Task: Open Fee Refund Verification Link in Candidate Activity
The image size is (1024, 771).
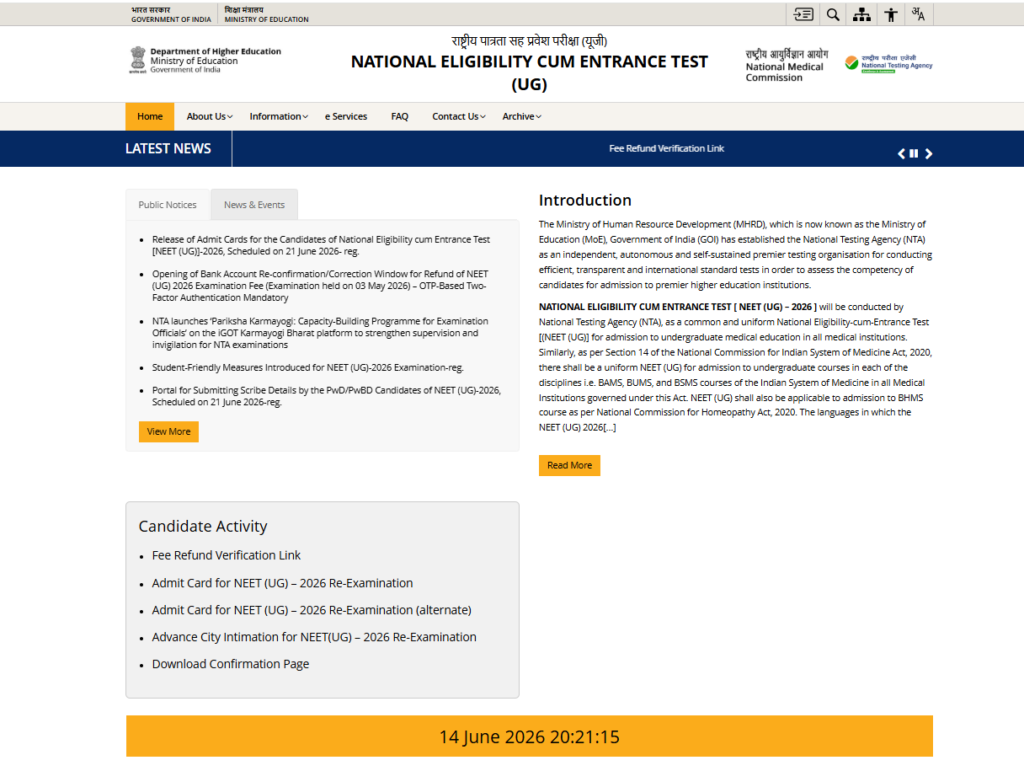Action: (226, 556)
